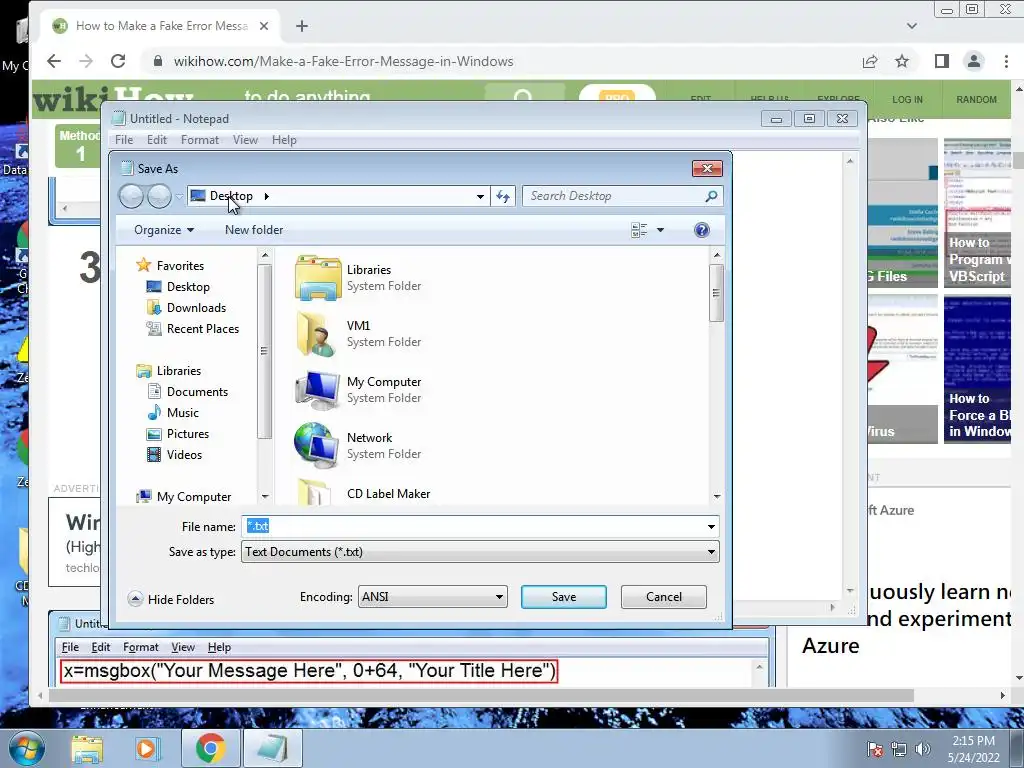The width and height of the screenshot is (1024, 768).
Task: Open the Encoding ANSI dropdown
Action: point(432,597)
